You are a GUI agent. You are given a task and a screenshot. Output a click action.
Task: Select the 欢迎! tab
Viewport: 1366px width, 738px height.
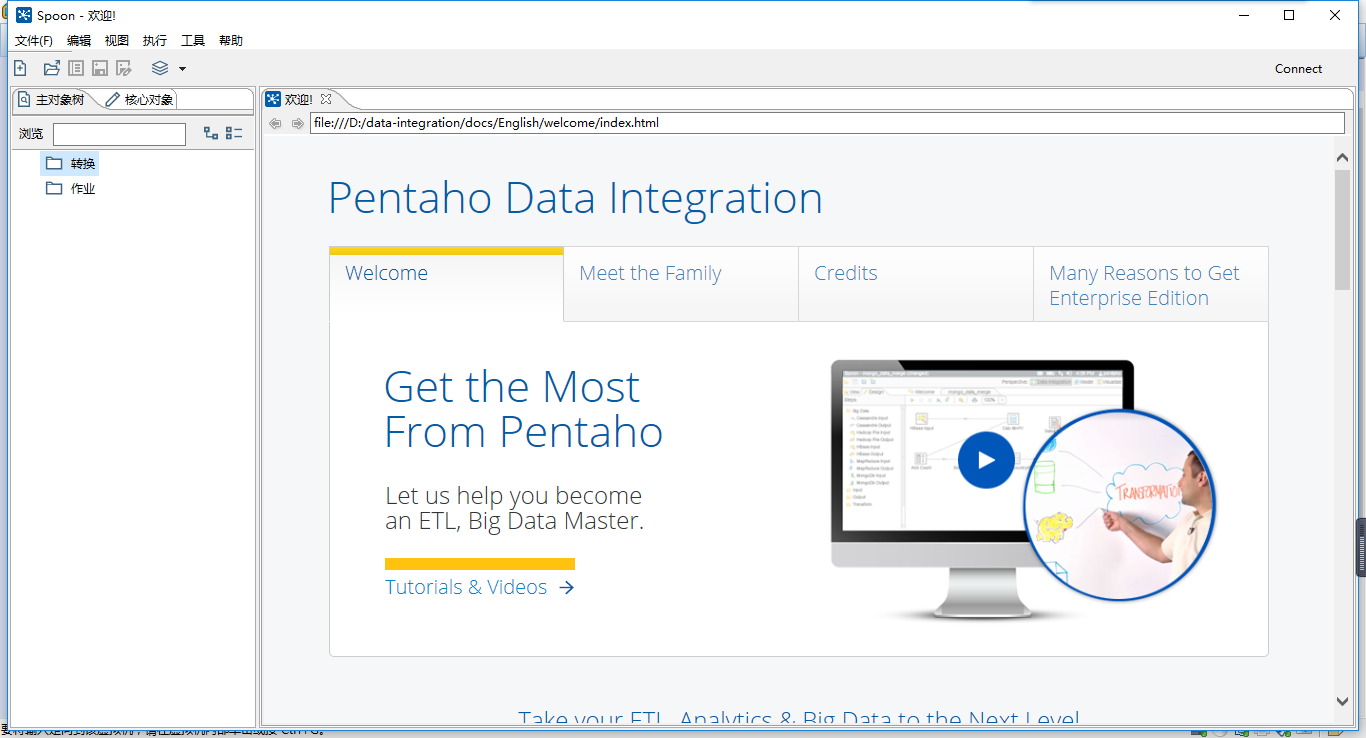[x=298, y=99]
